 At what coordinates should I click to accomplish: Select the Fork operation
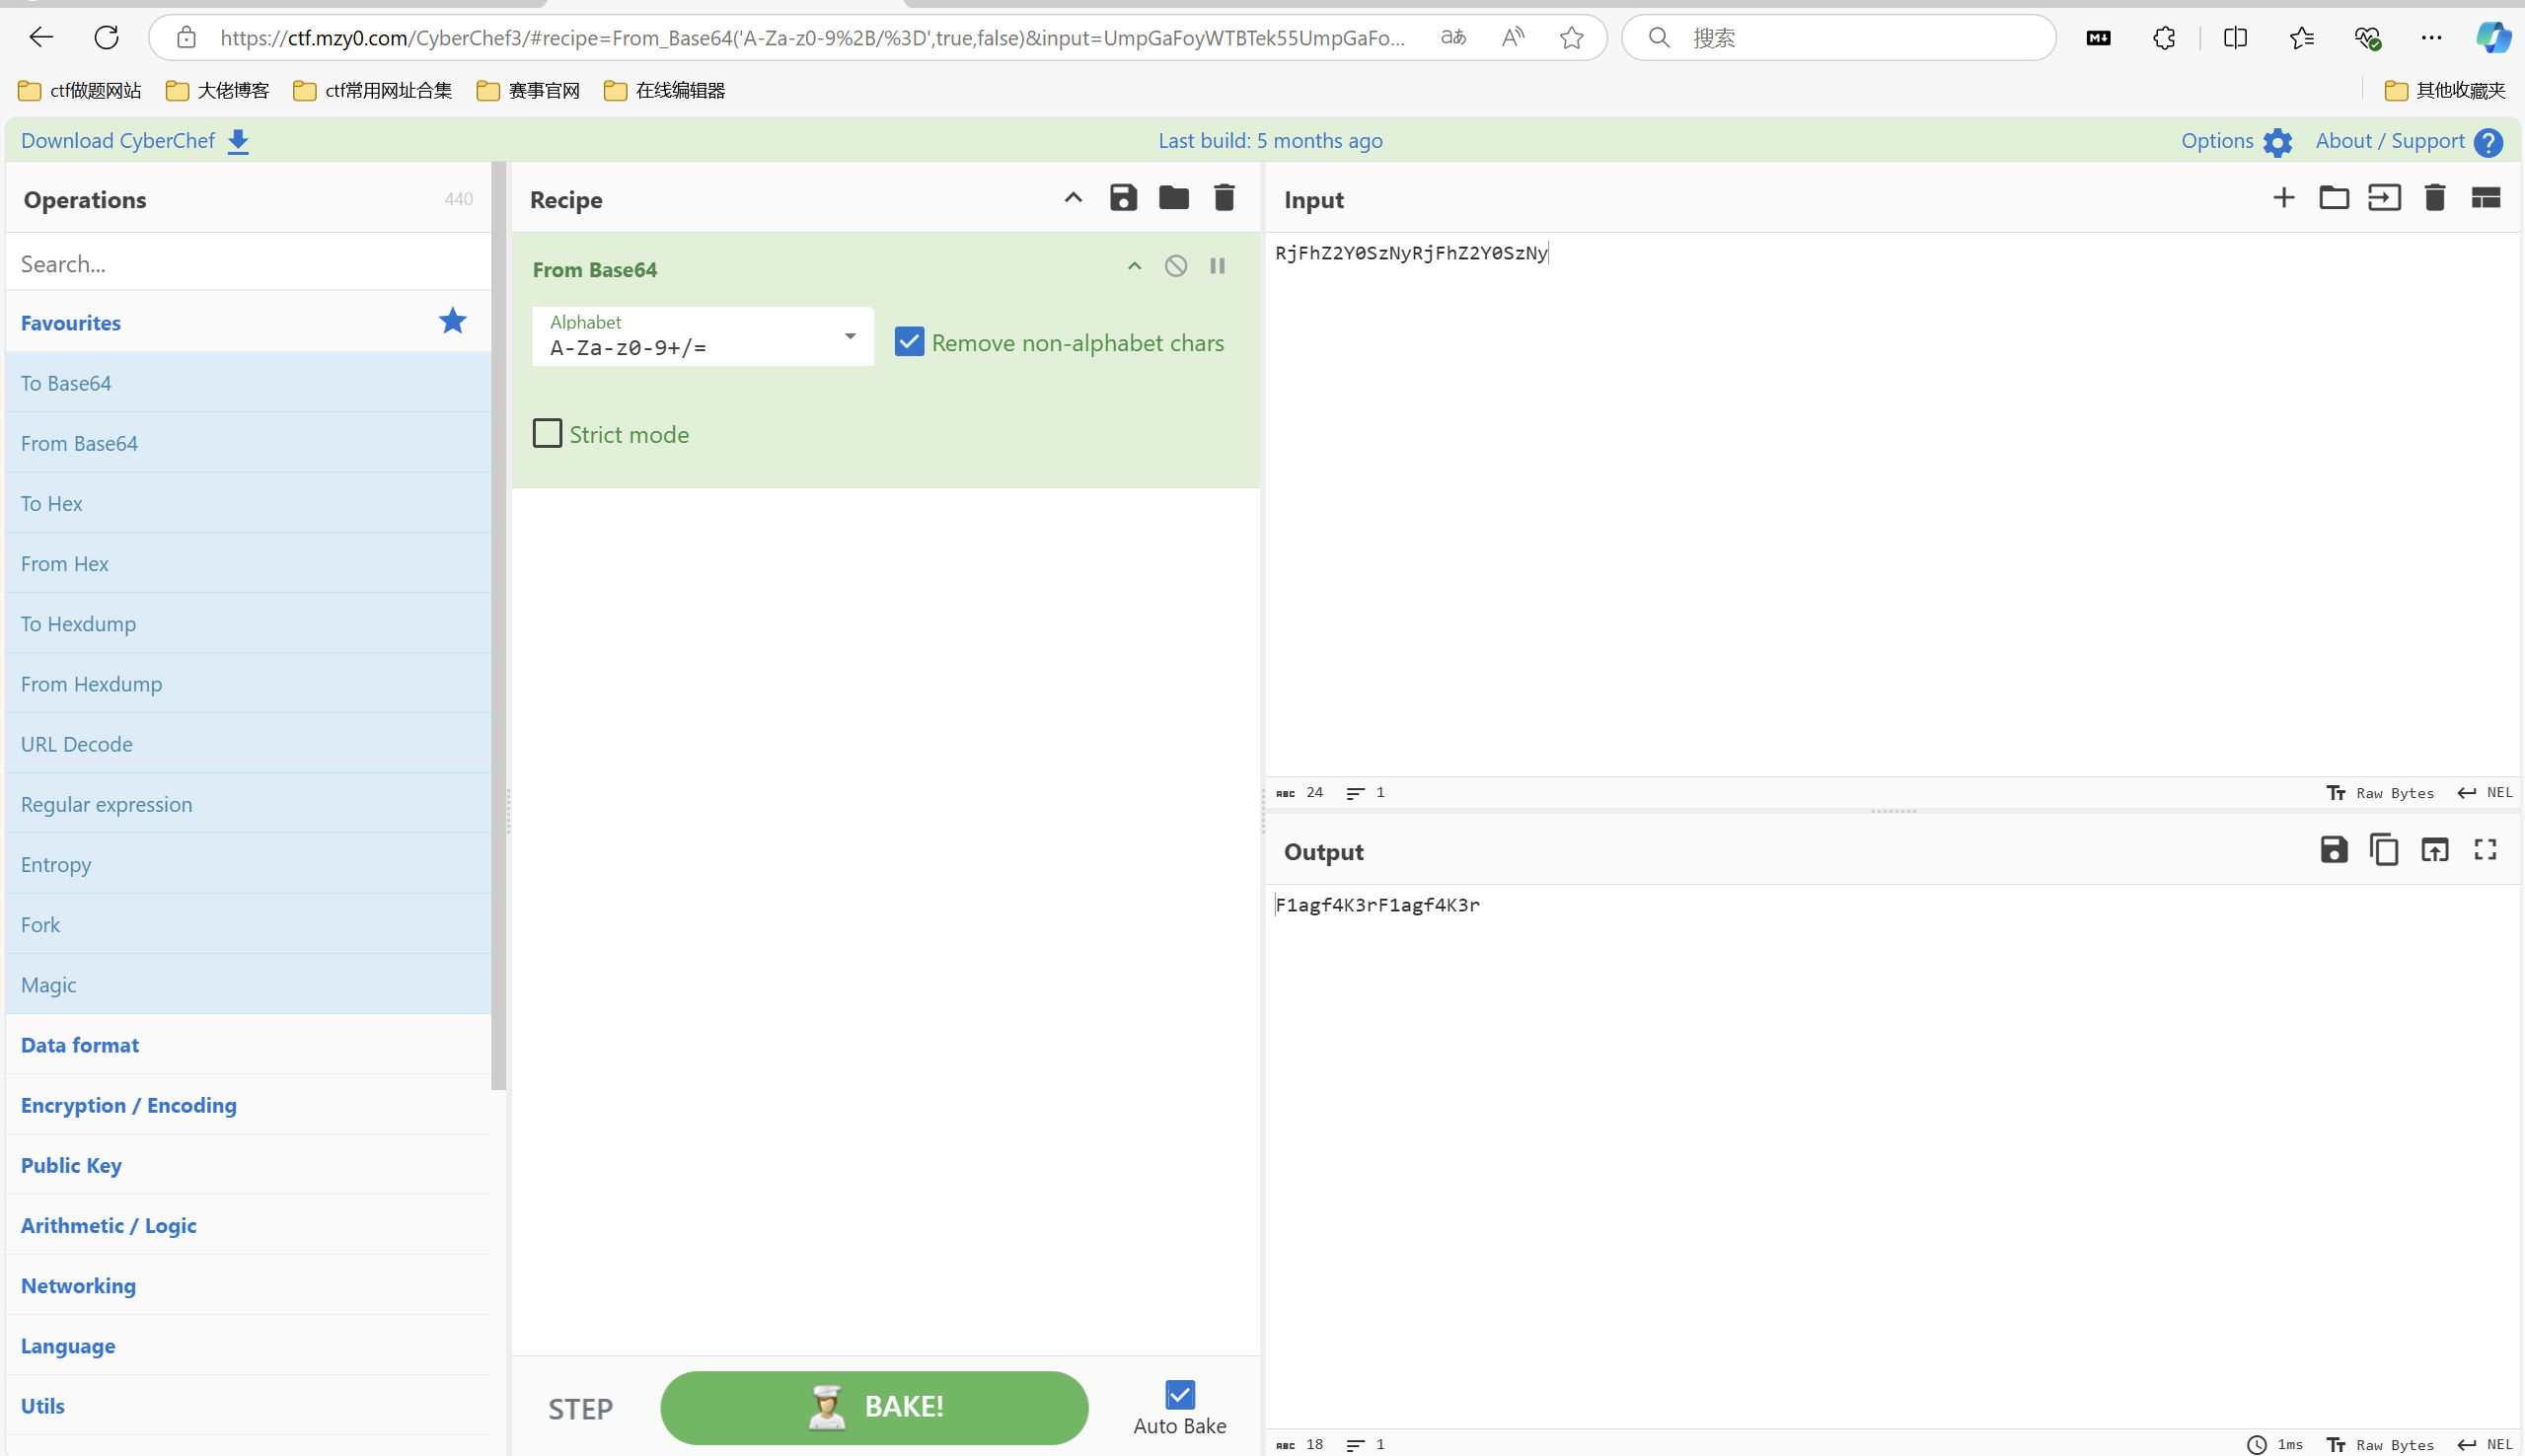click(249, 924)
